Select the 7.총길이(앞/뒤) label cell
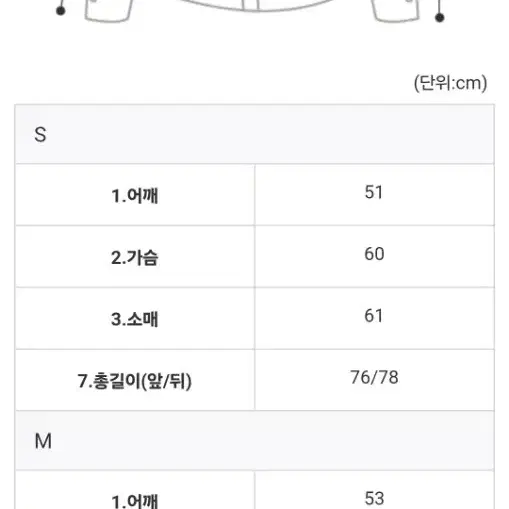The image size is (509, 509). 135,380
